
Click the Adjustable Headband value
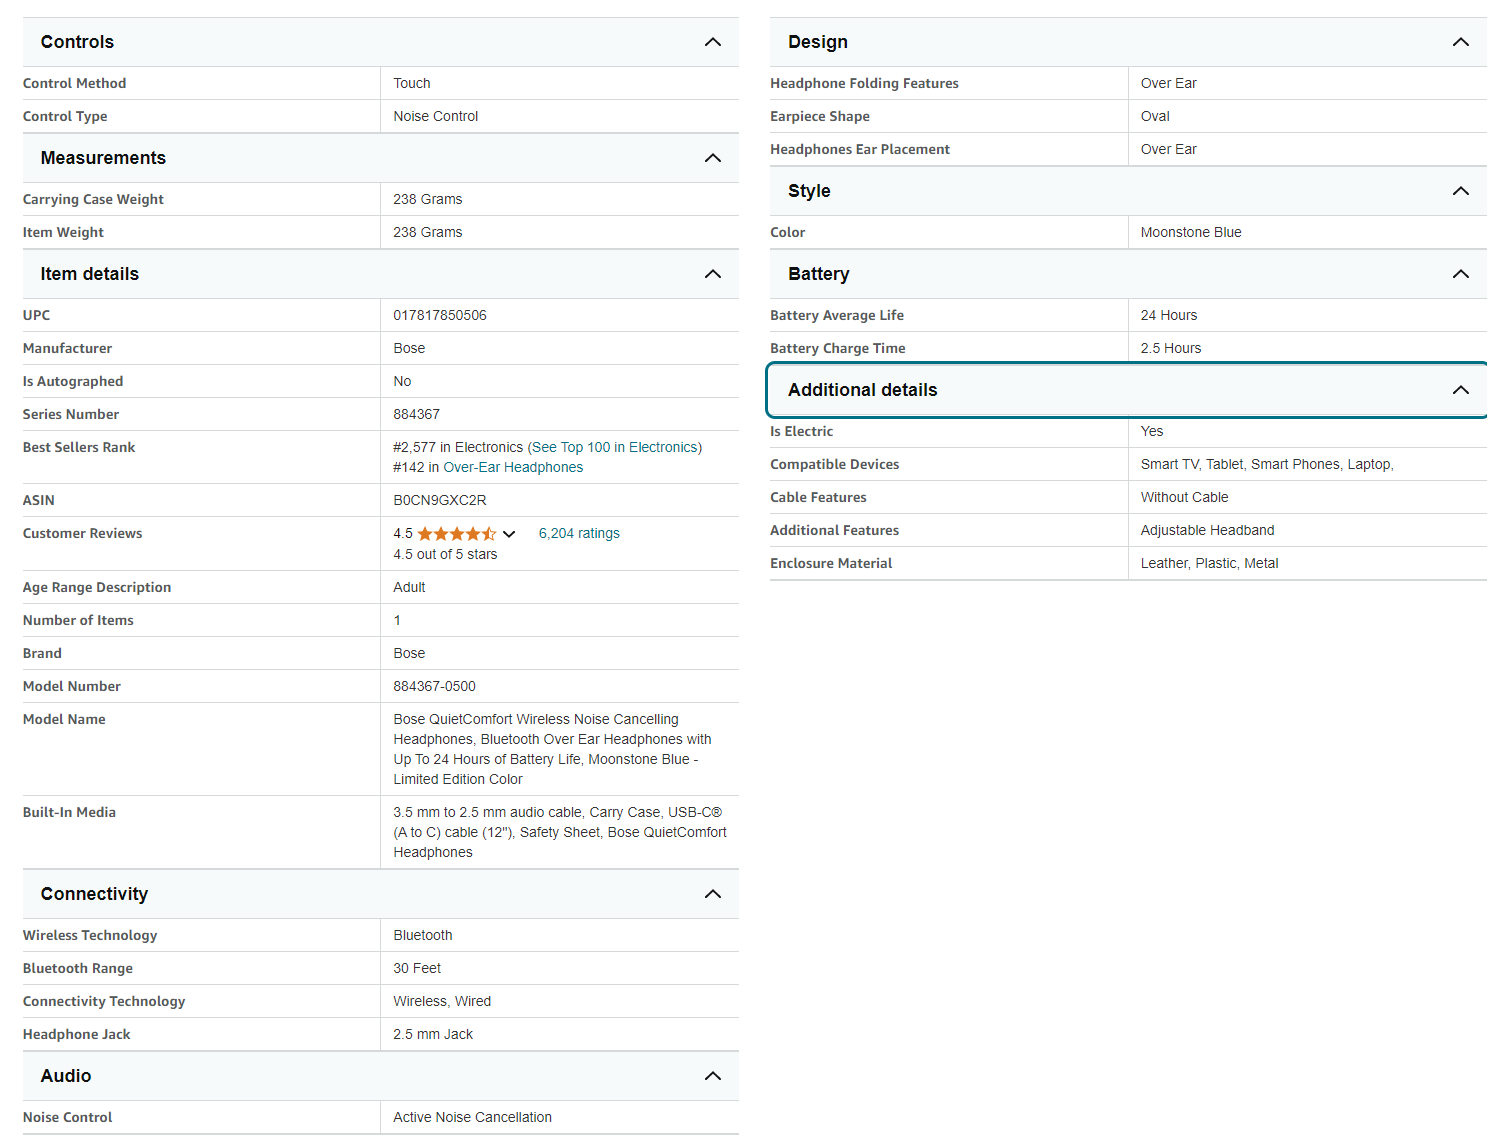coord(1208,530)
